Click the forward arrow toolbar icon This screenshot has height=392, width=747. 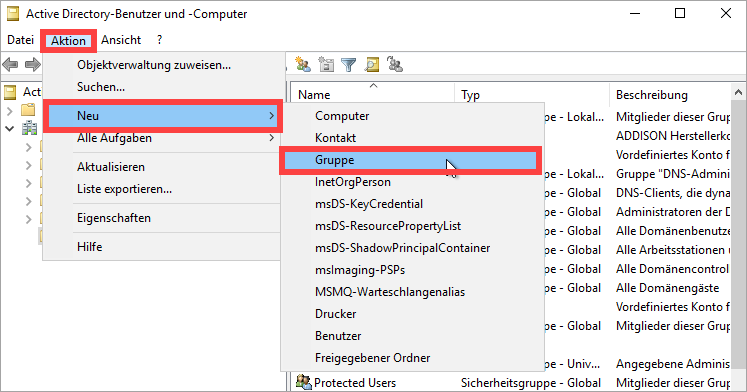[32, 64]
